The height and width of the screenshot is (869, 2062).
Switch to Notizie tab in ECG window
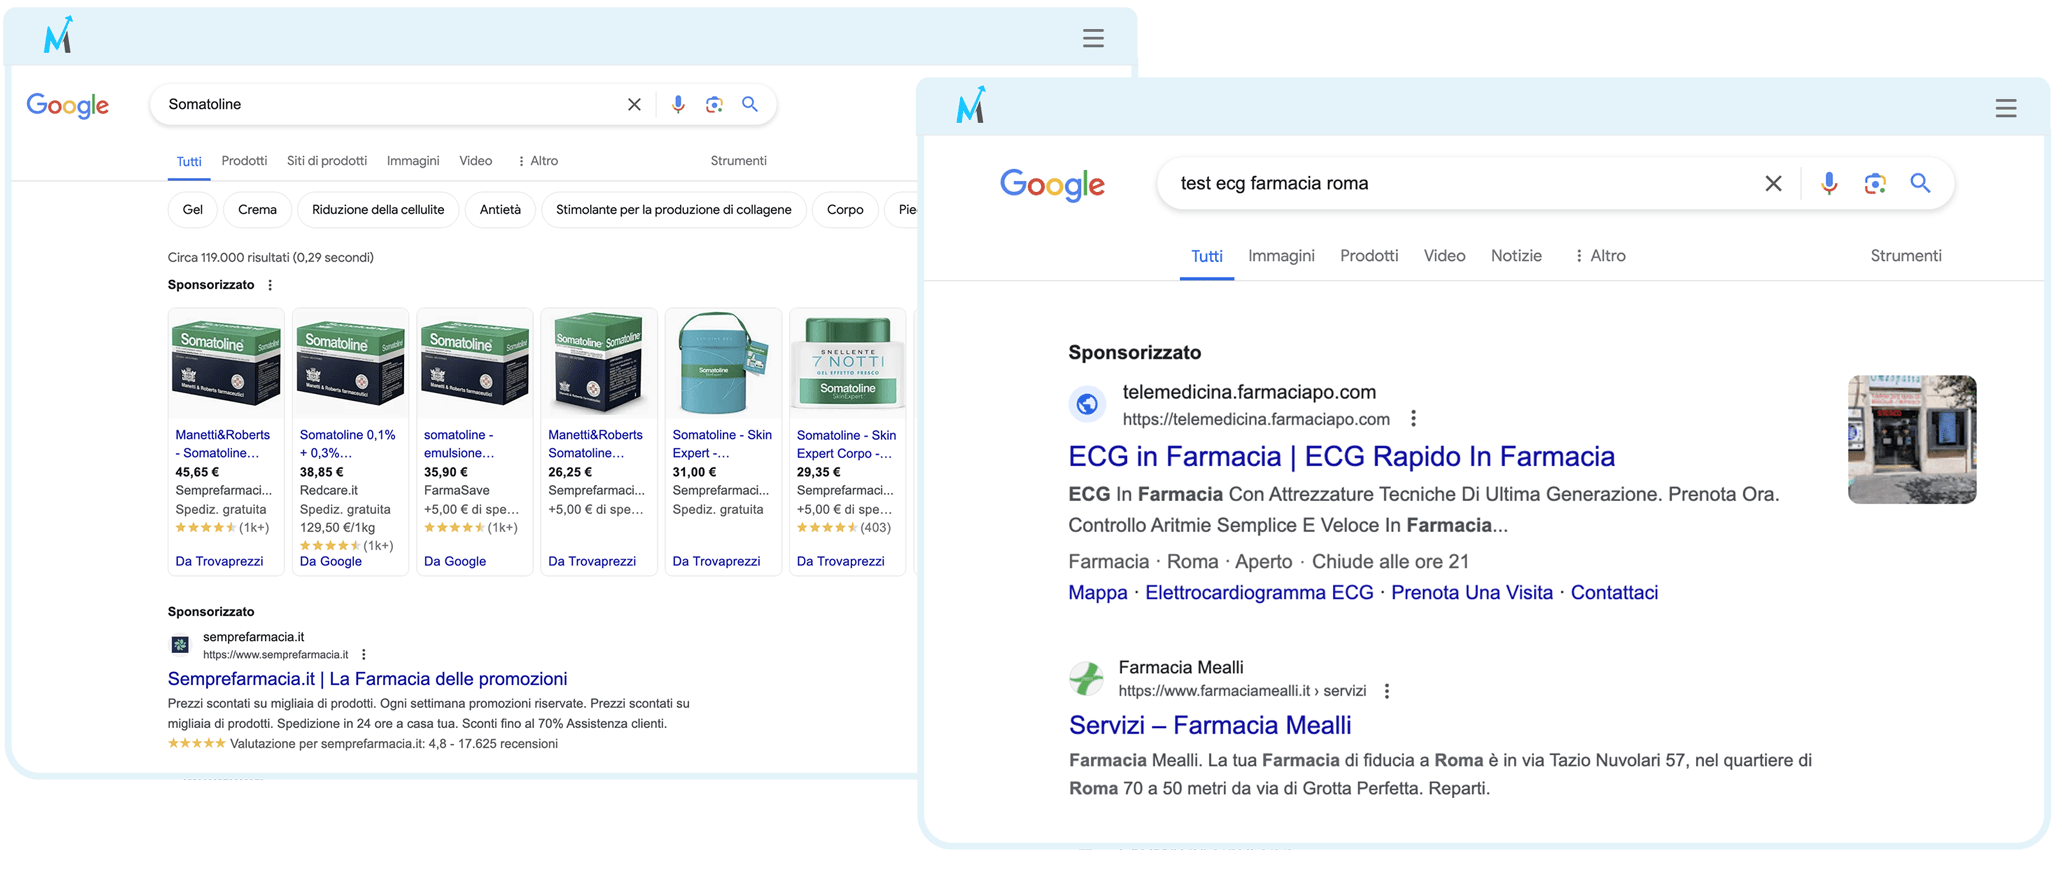(x=1516, y=256)
